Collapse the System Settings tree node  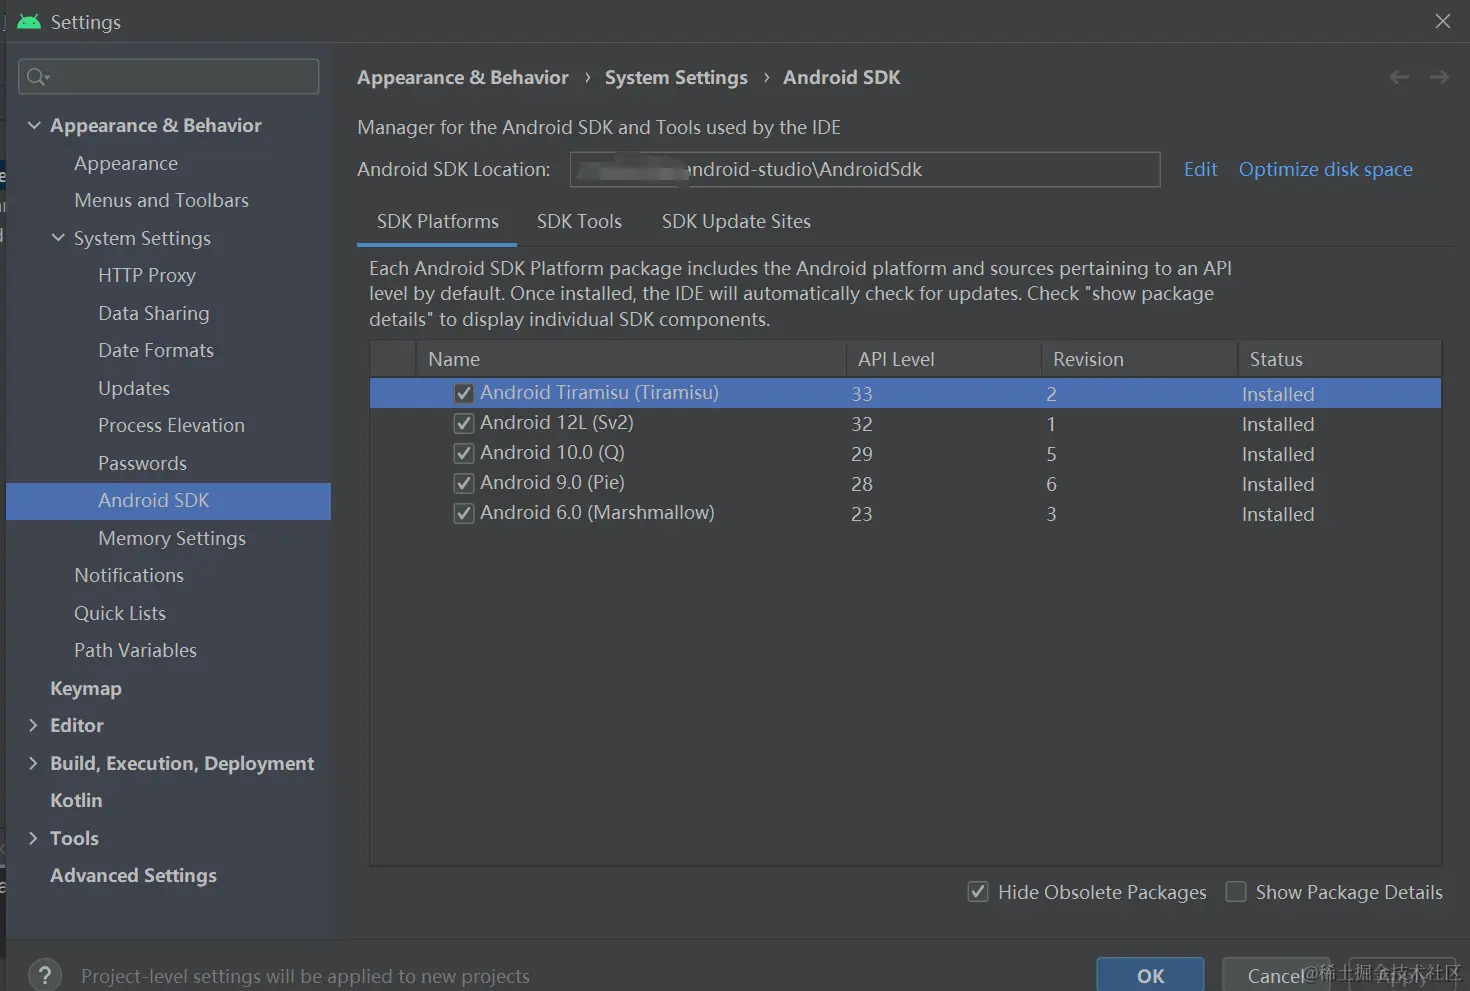[58, 238]
